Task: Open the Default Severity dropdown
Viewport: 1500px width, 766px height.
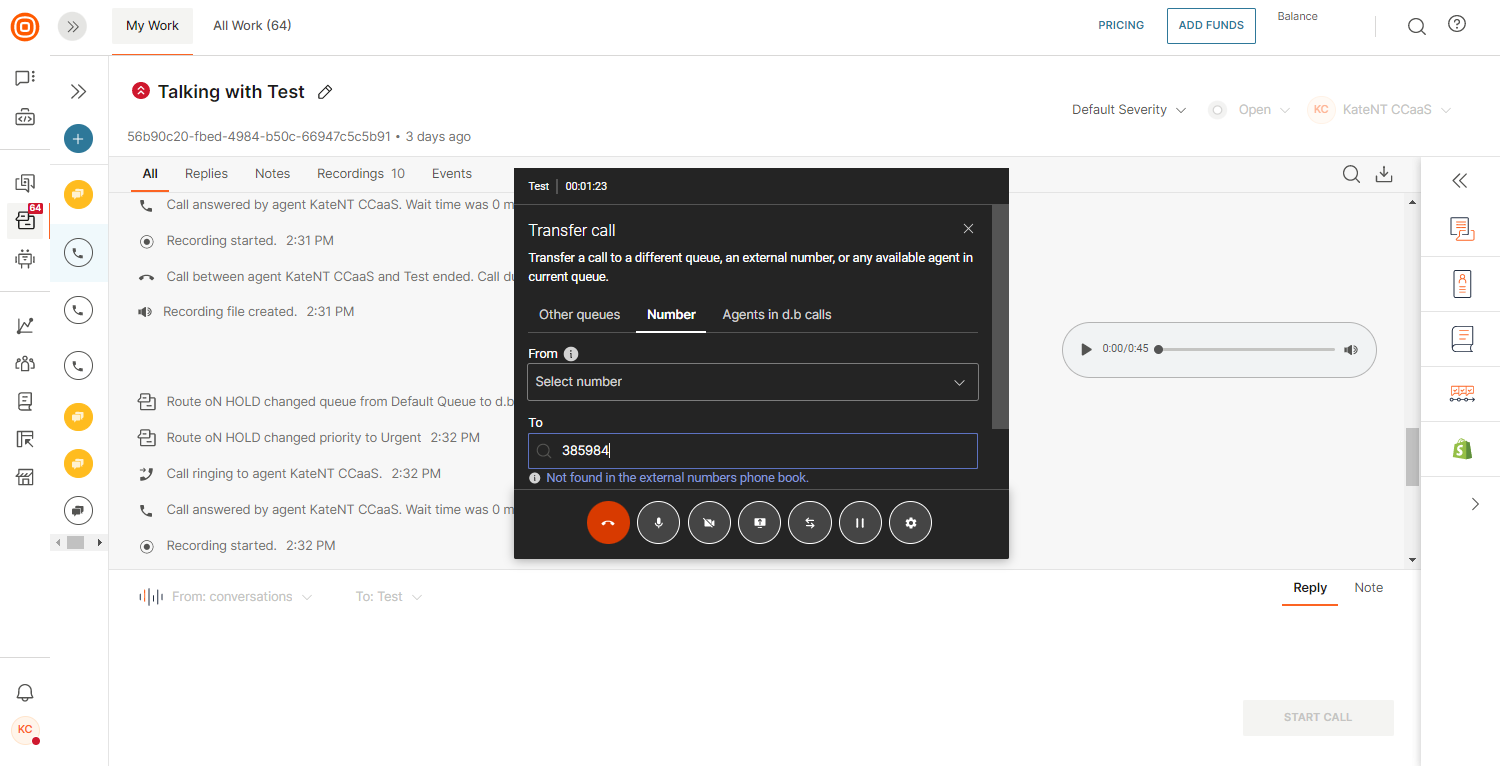Action: point(1128,110)
